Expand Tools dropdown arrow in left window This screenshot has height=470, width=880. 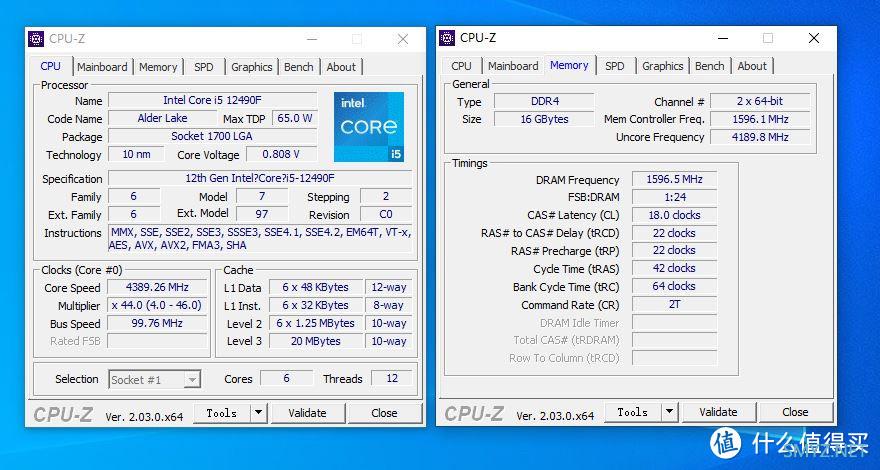click(258, 413)
